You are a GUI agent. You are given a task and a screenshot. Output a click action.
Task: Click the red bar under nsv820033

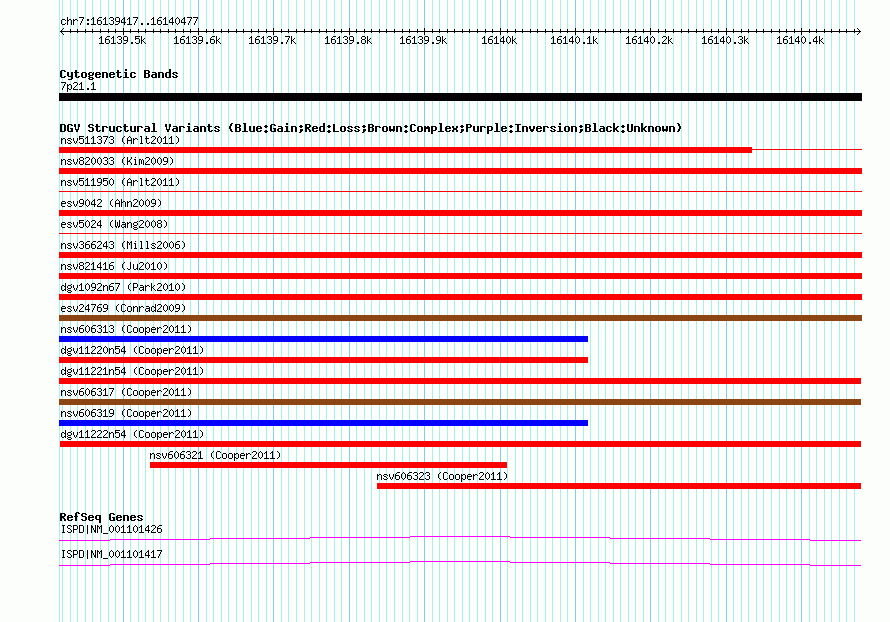(460, 171)
